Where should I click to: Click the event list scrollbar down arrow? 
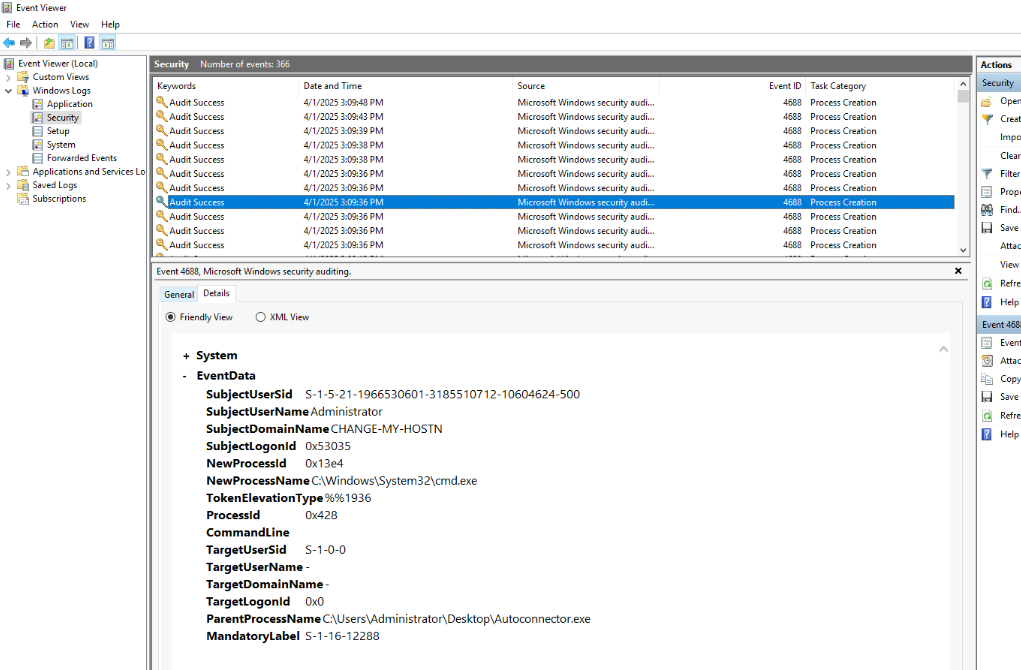(964, 250)
